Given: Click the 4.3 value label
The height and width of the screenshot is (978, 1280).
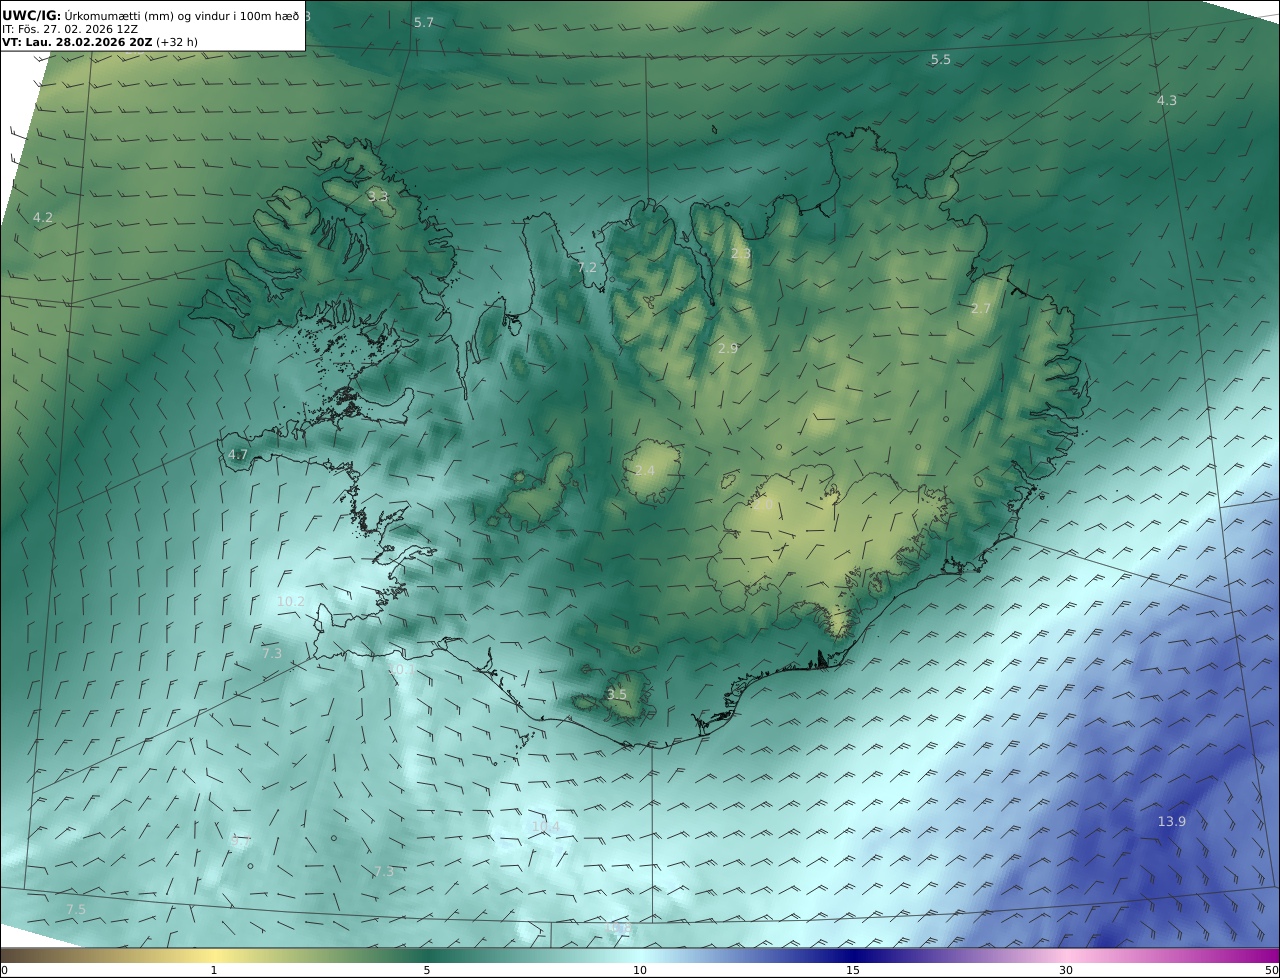Looking at the screenshot, I should click(1167, 100).
